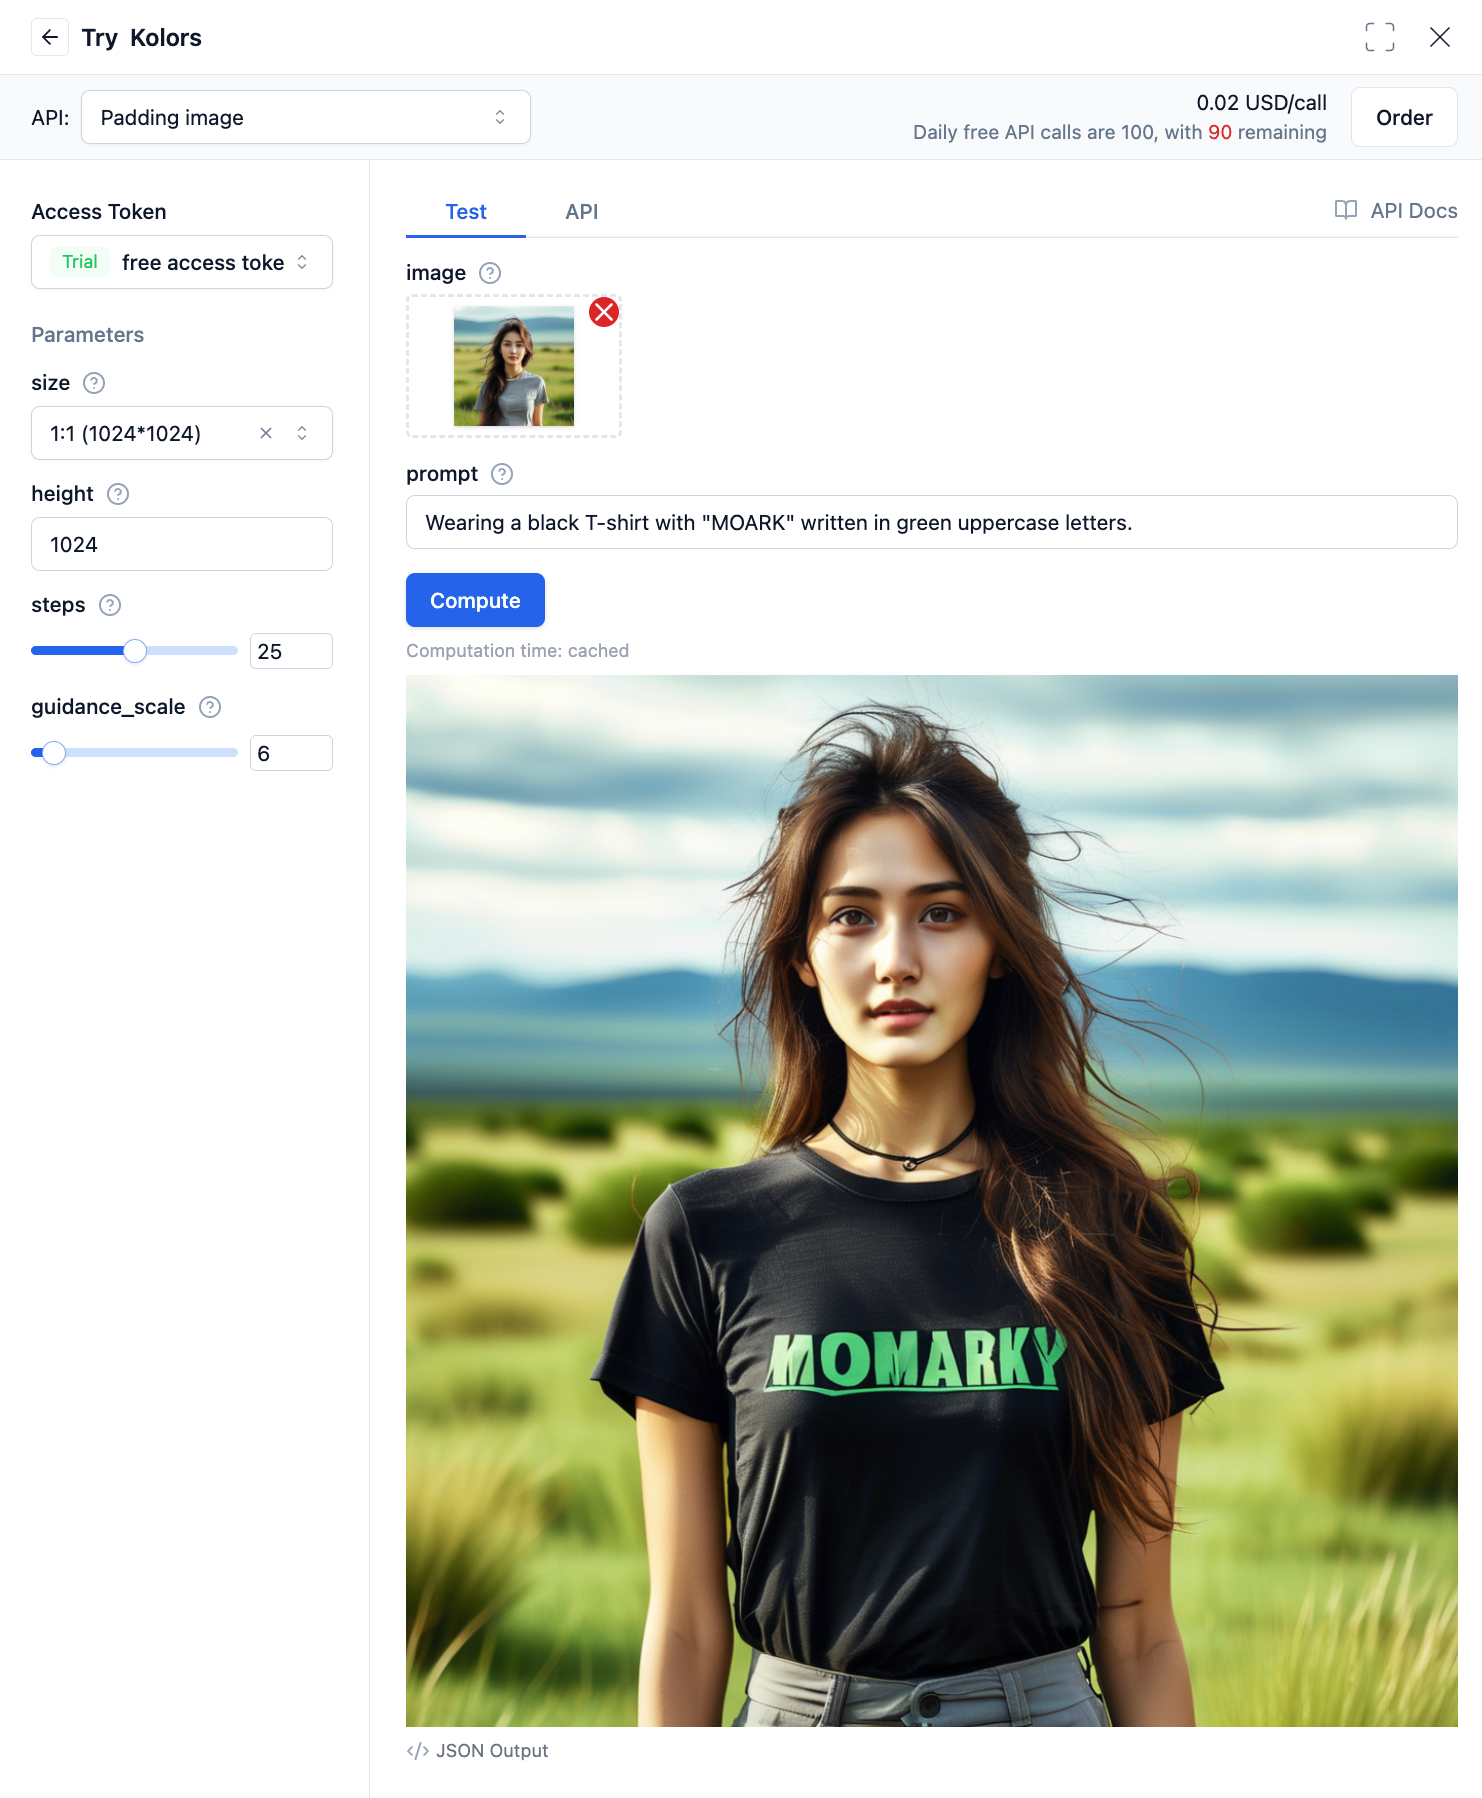Select the Test tab

click(x=466, y=212)
